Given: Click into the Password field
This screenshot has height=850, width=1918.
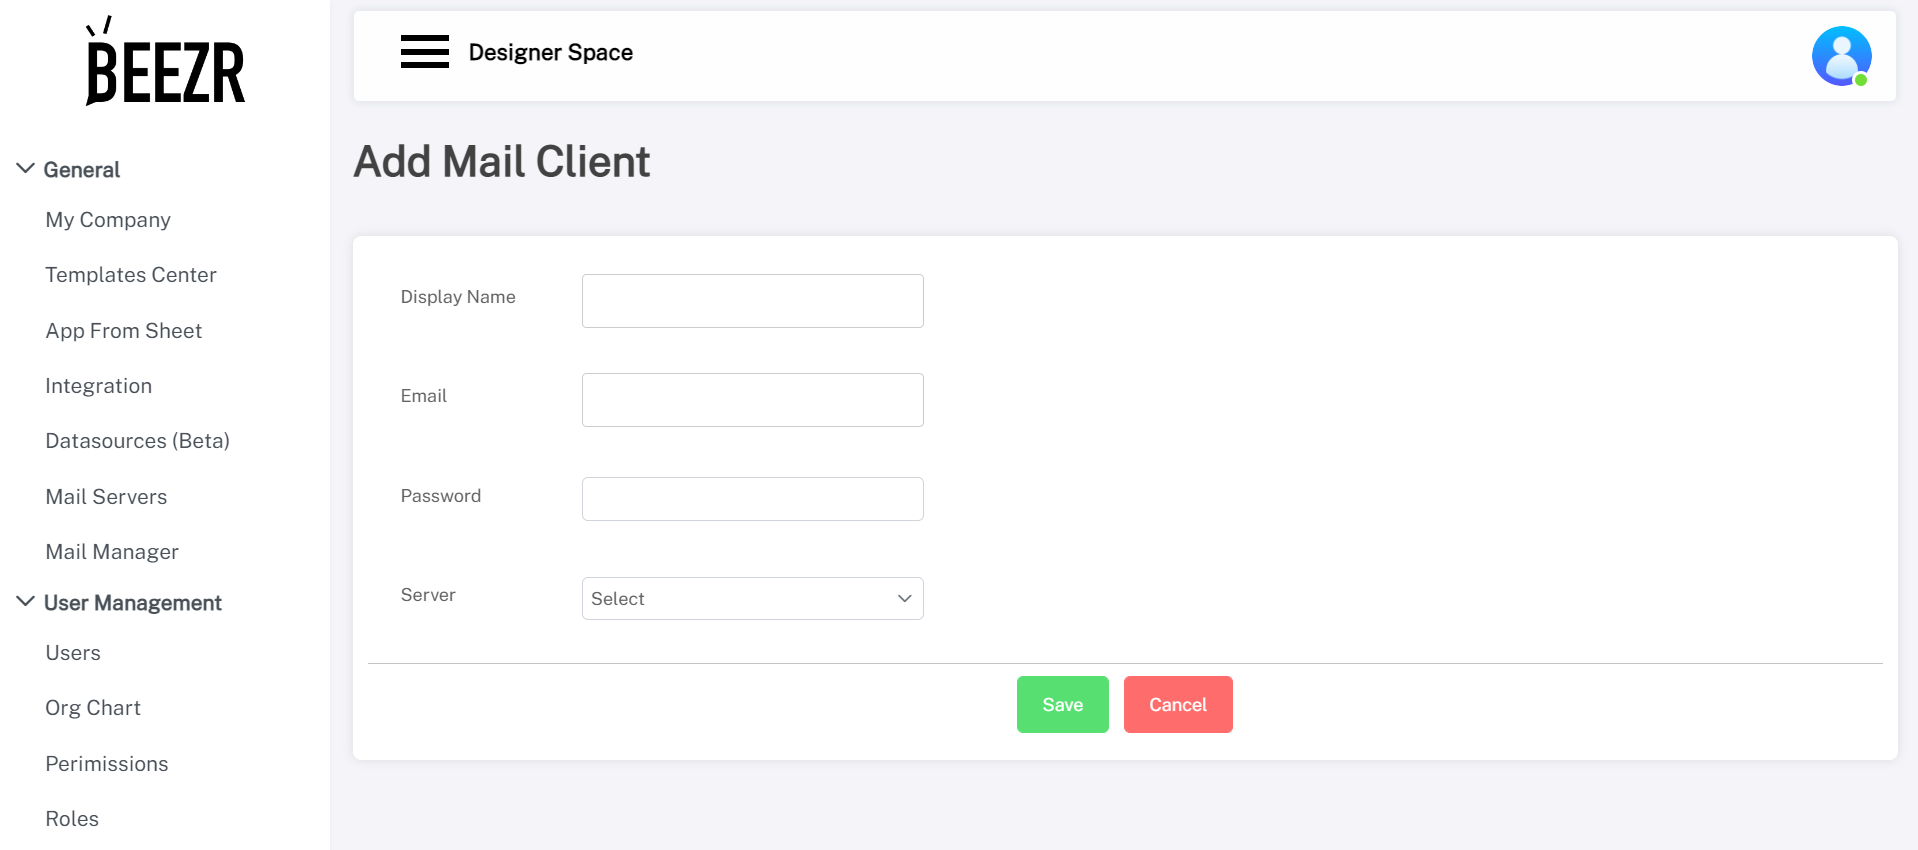Looking at the screenshot, I should pos(752,499).
